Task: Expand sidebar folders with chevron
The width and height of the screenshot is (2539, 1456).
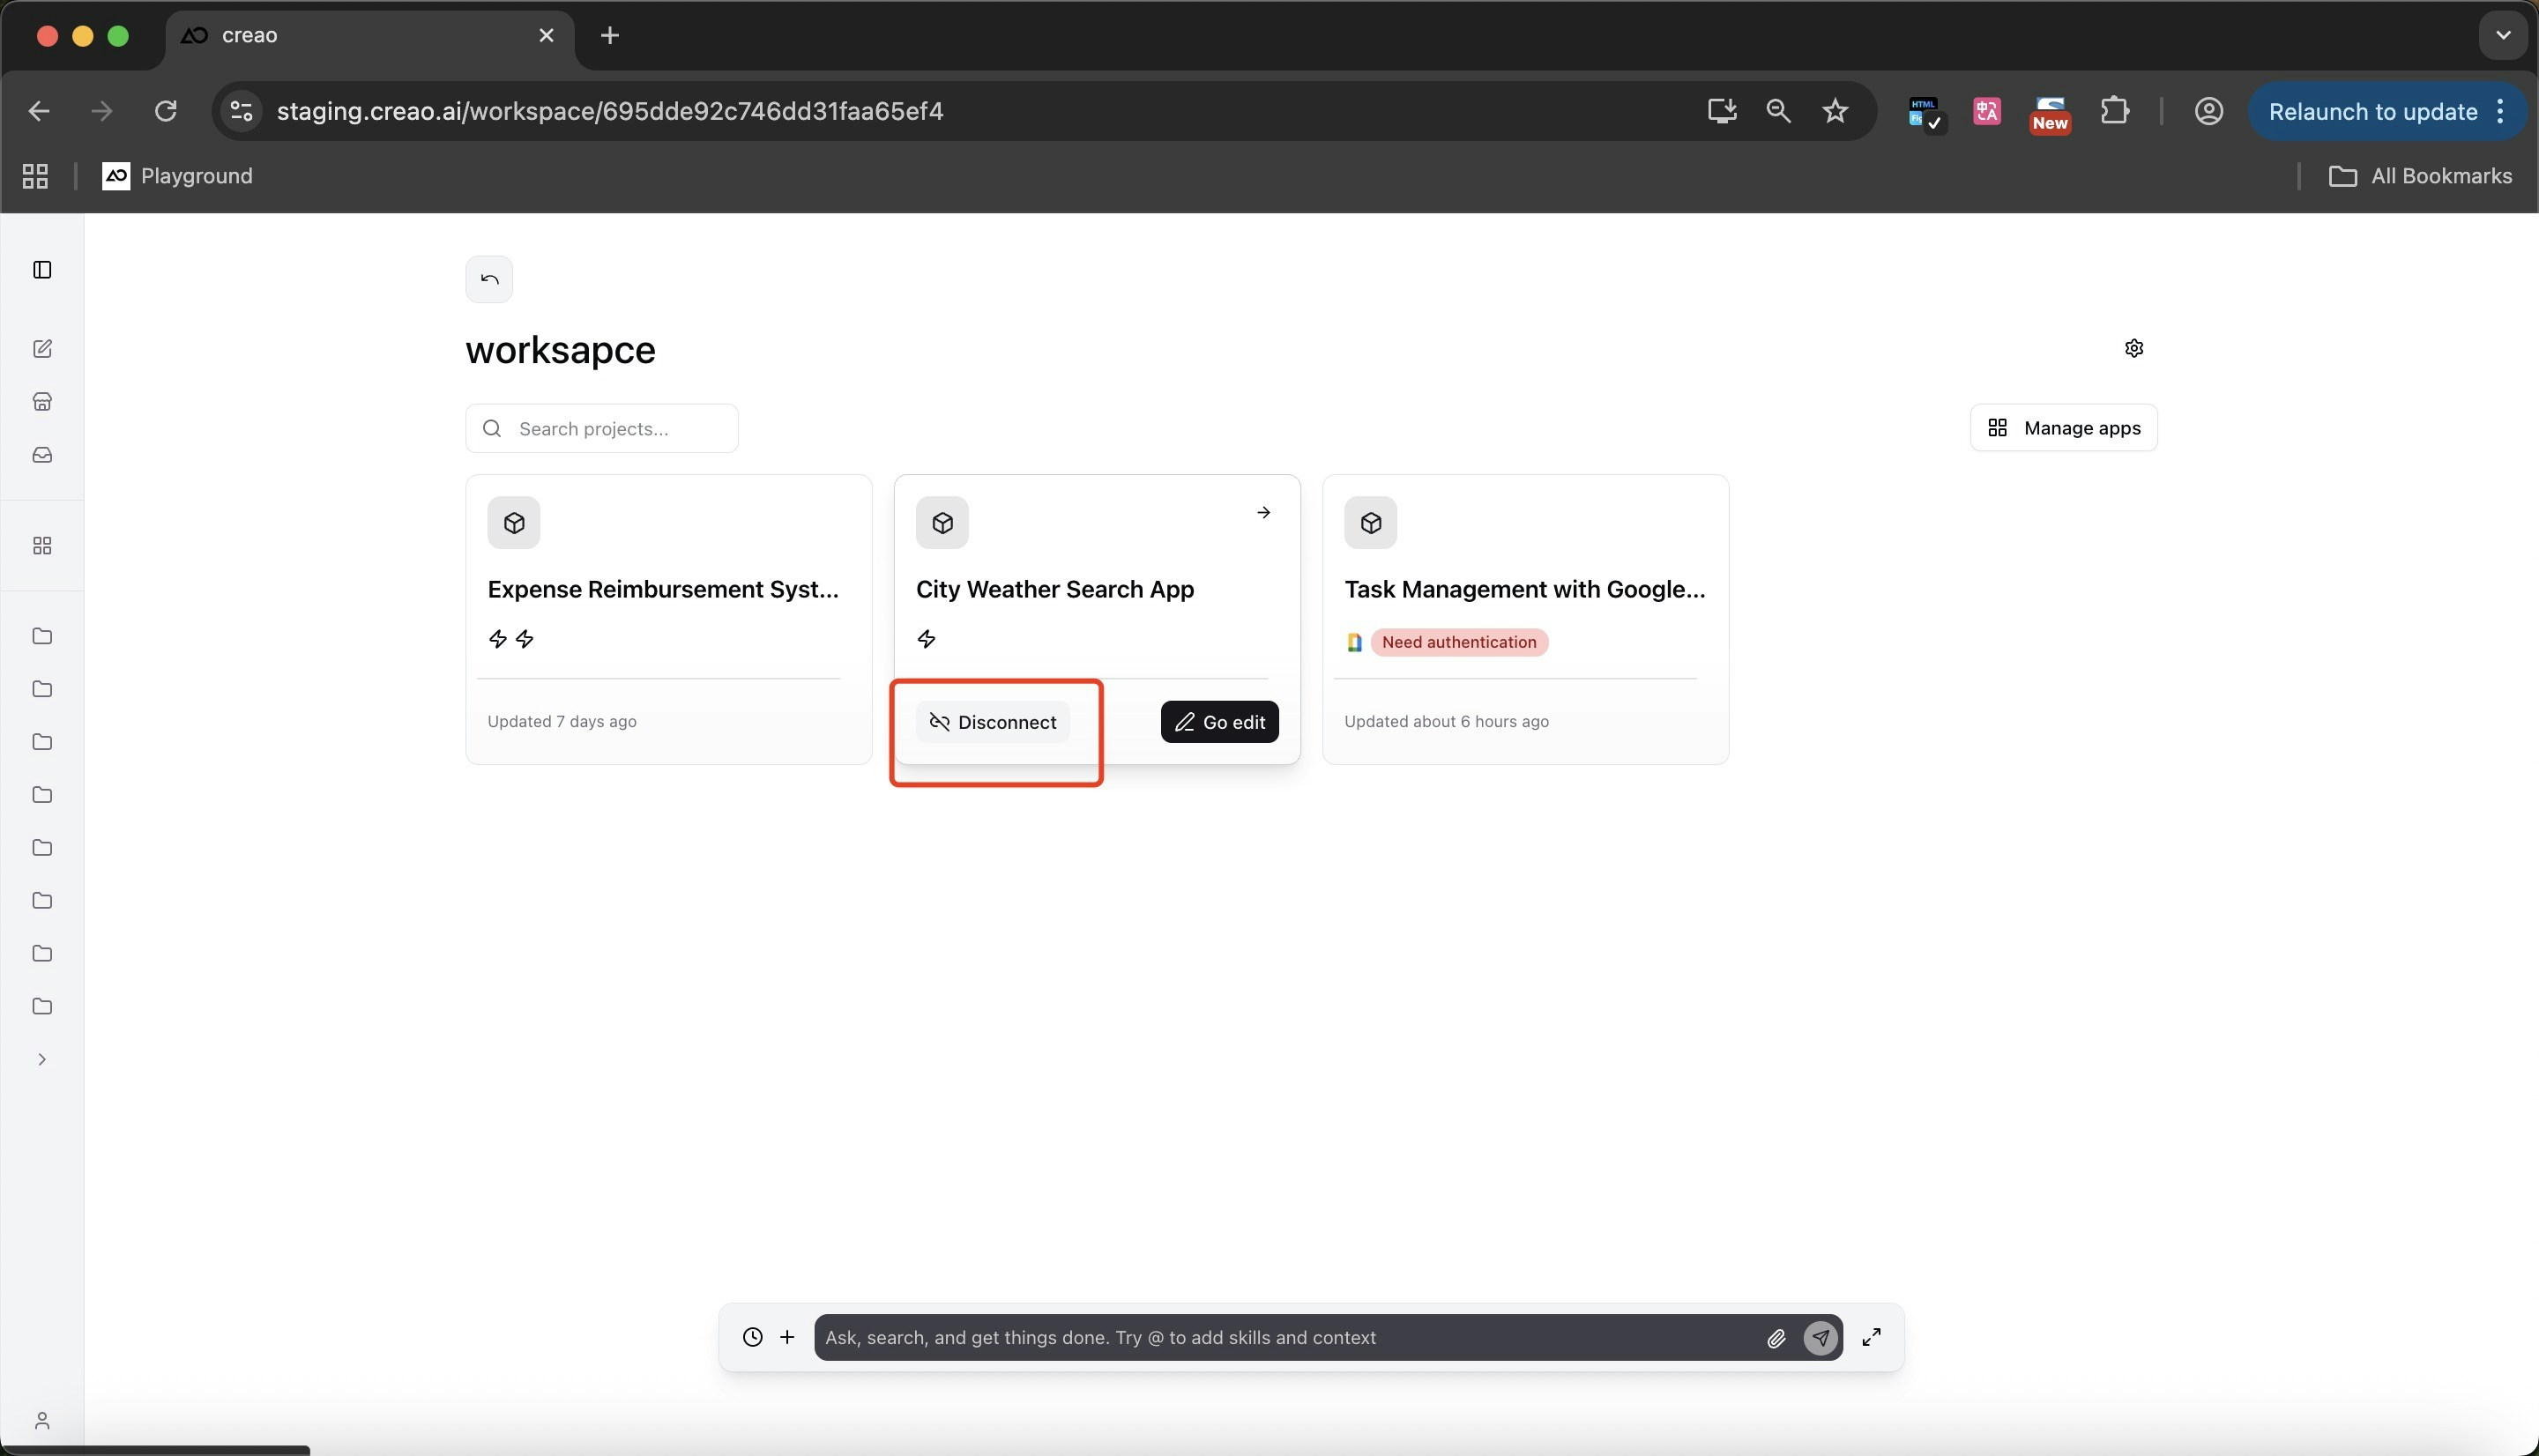Action: (42, 1059)
